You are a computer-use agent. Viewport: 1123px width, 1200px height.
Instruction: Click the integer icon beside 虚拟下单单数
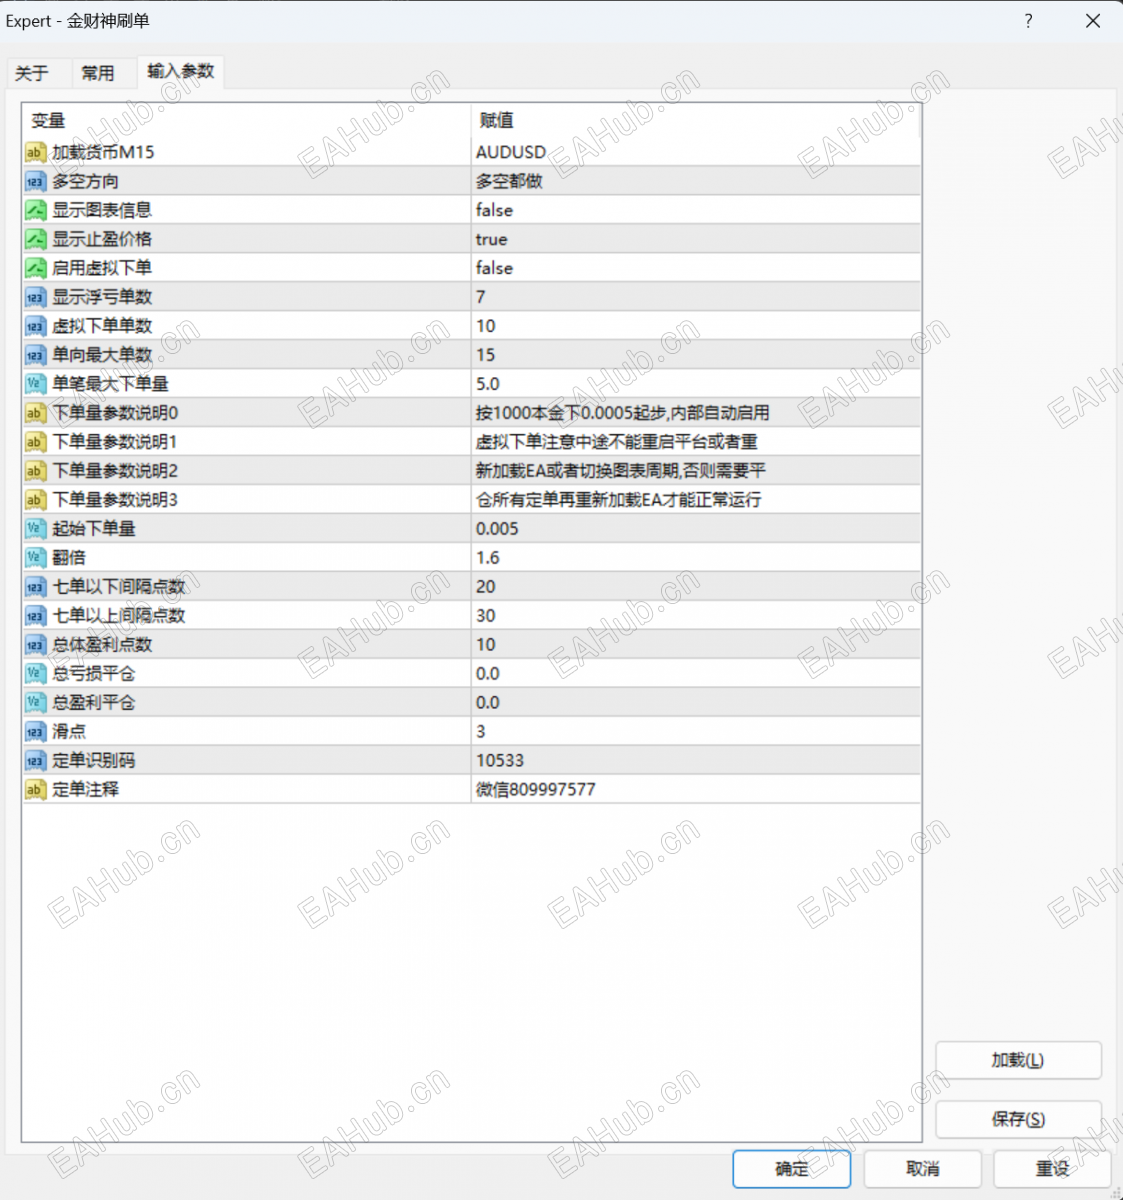35,326
